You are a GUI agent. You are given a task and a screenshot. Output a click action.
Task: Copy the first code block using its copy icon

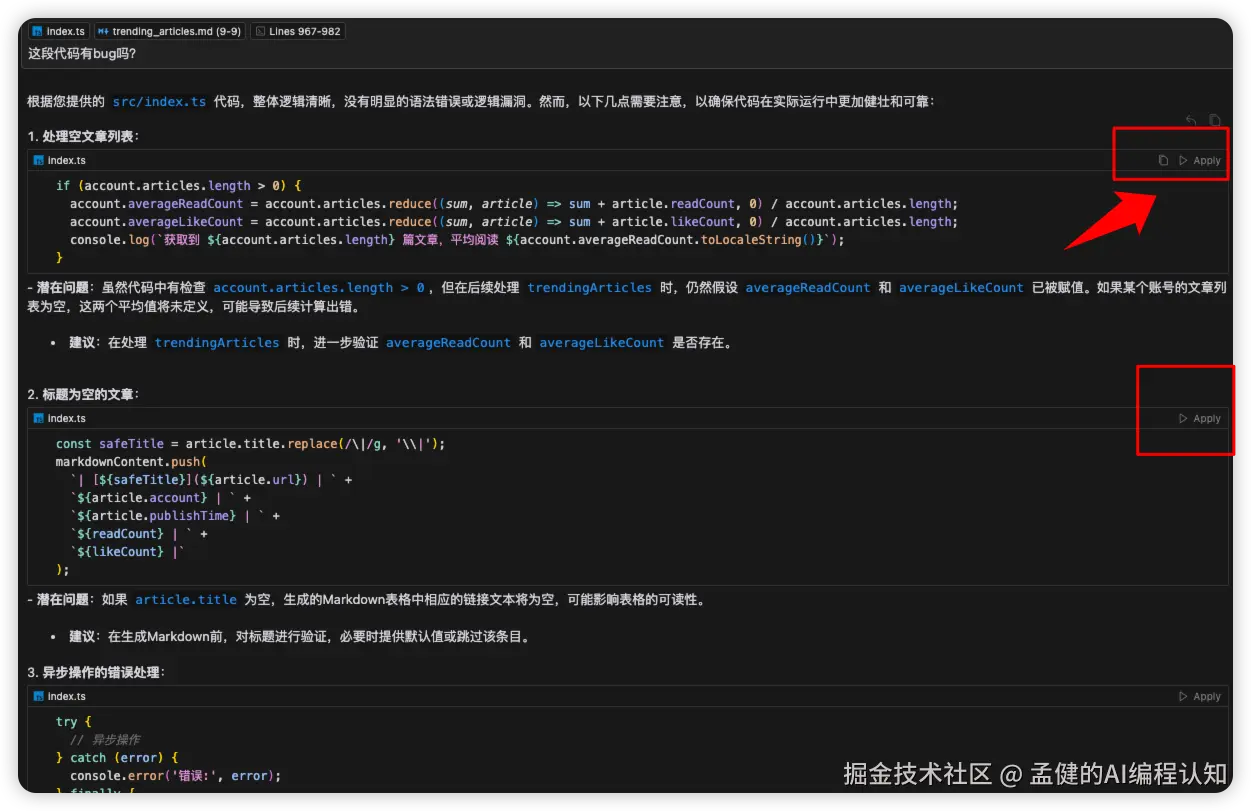tap(1163, 160)
